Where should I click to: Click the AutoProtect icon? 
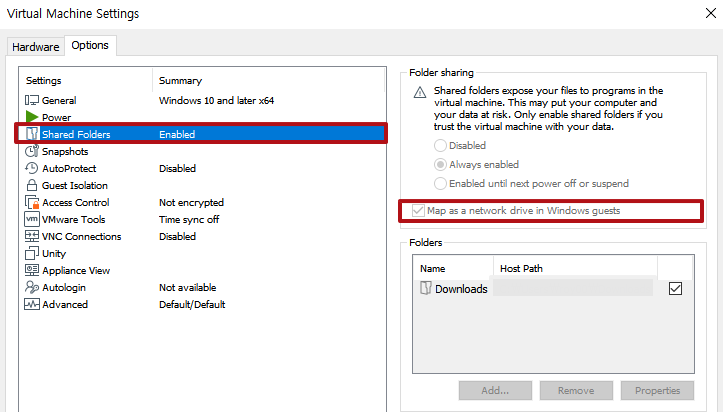point(32,168)
